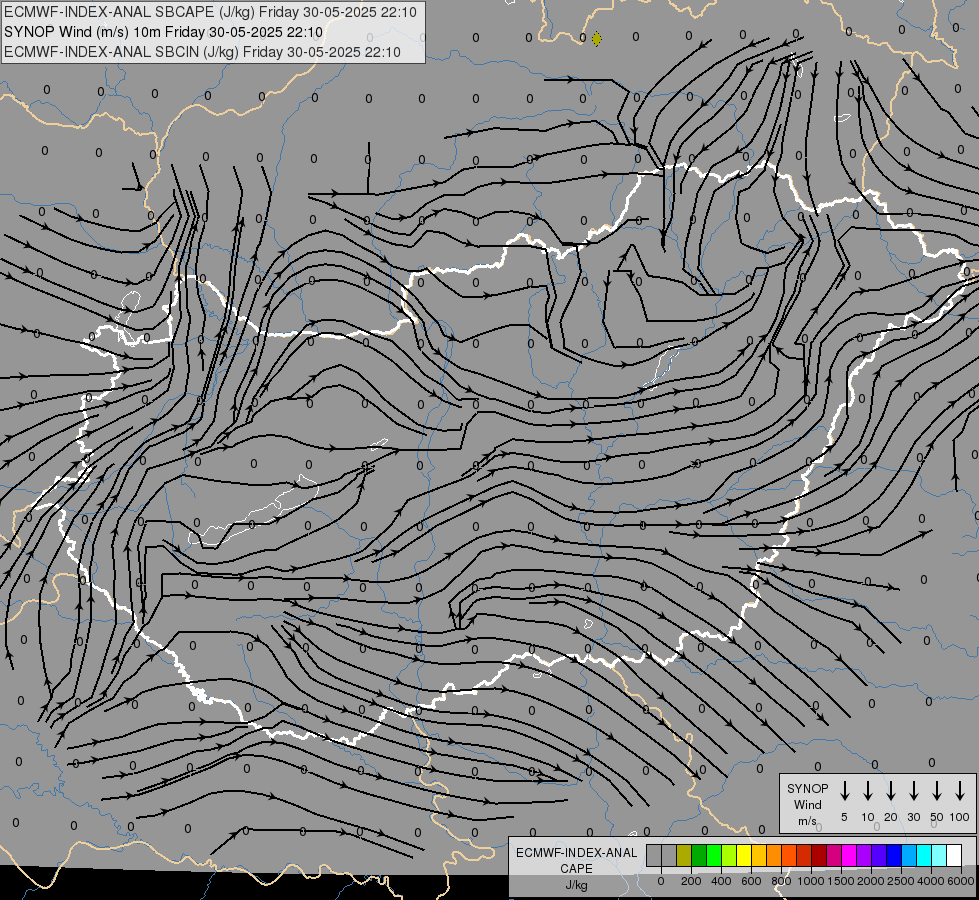The width and height of the screenshot is (979, 900).
Task: Click the dark maroon swatch right of 1000
Action: point(819,855)
